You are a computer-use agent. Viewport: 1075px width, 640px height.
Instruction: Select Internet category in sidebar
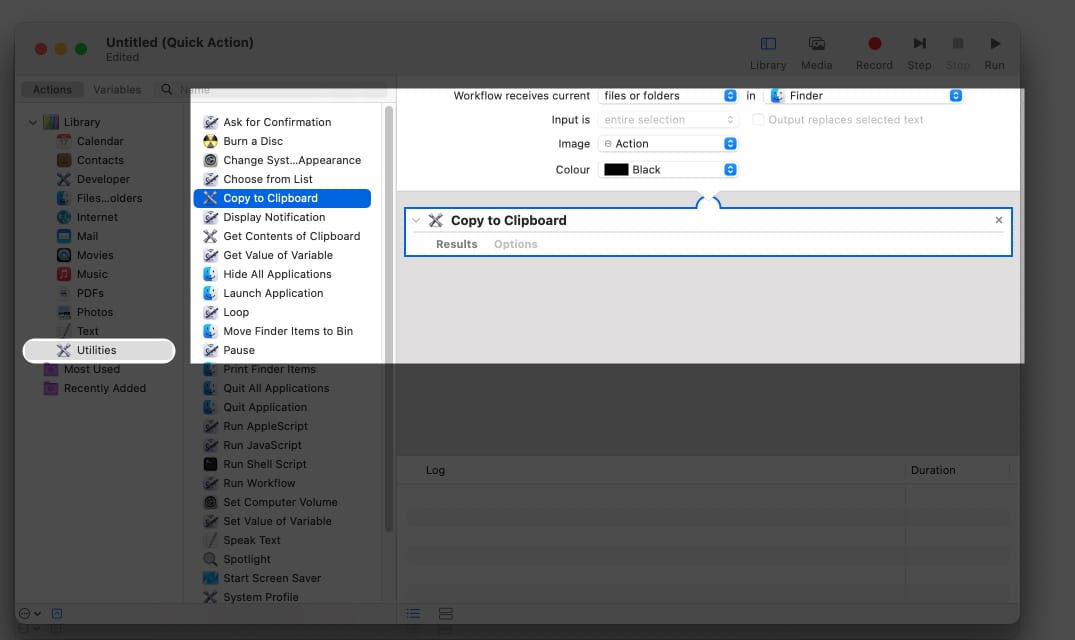(x=97, y=217)
